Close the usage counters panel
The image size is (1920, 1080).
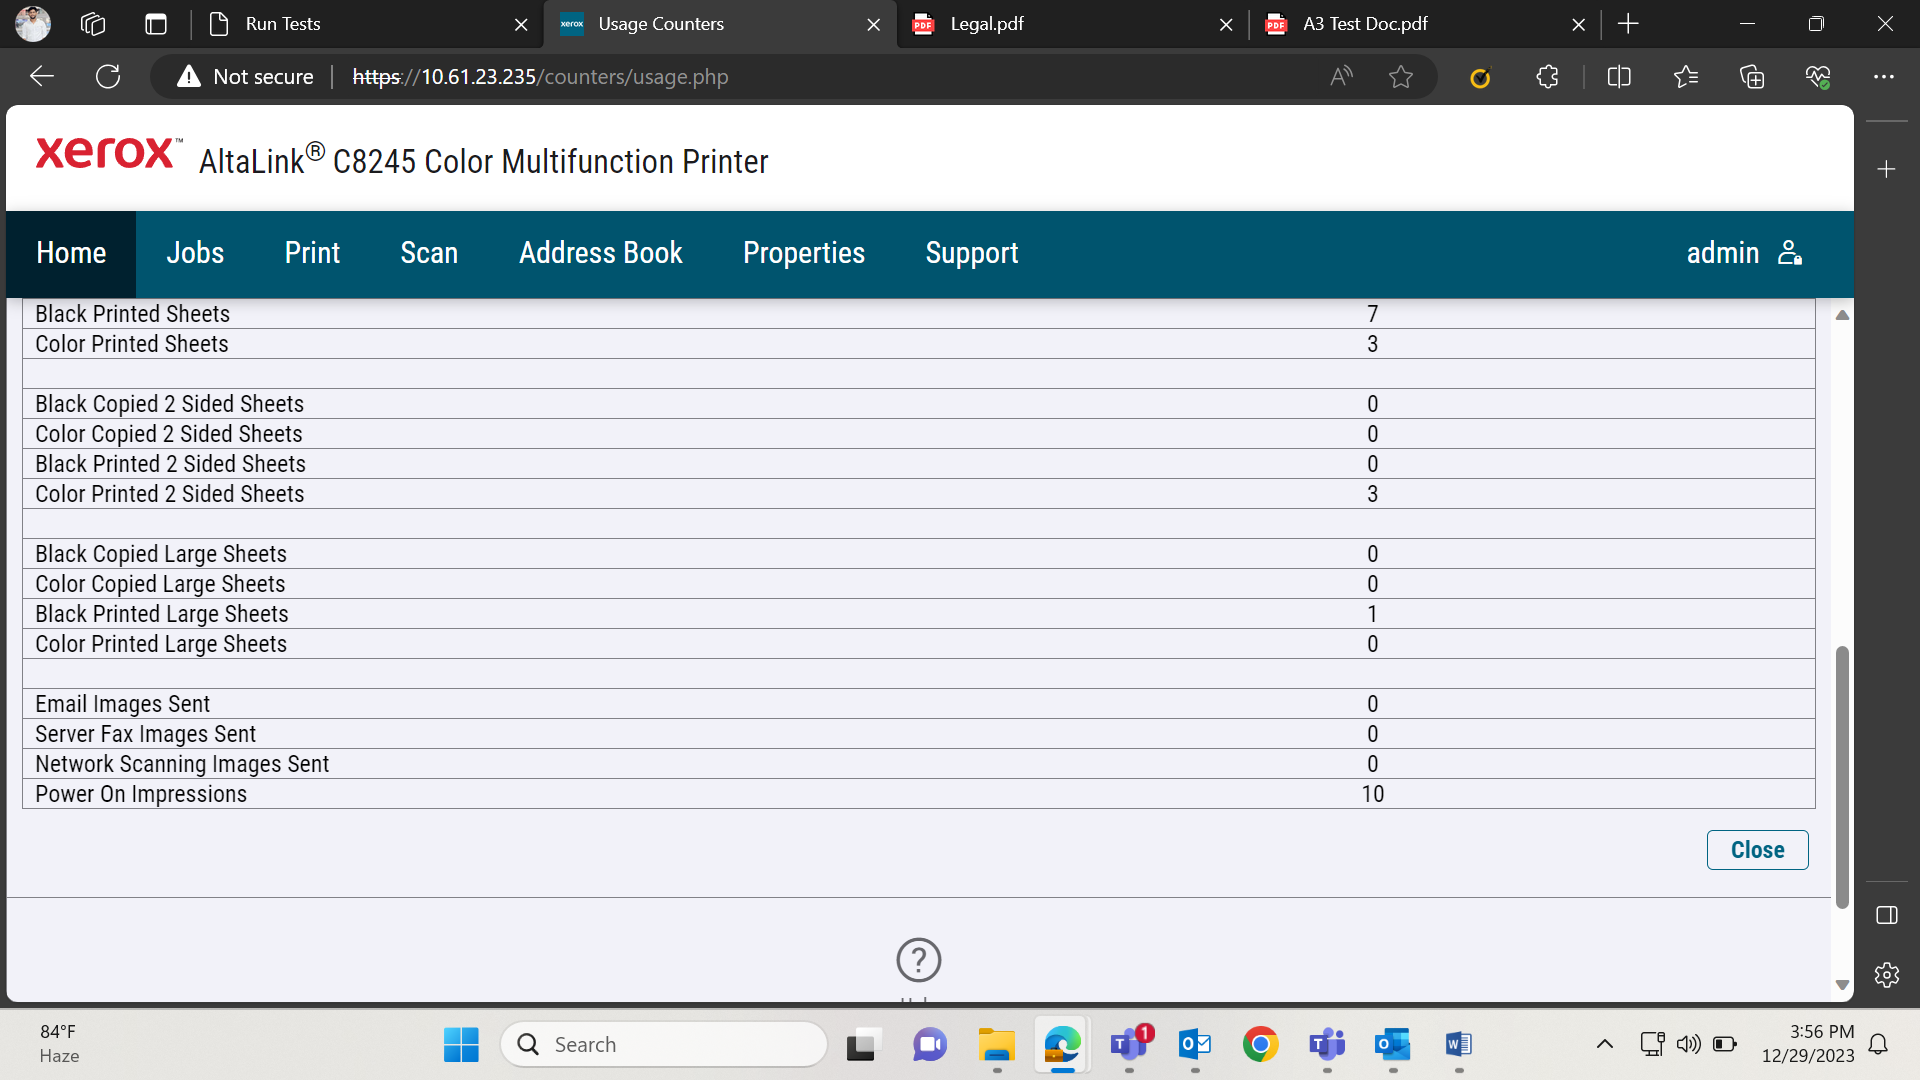pos(1757,850)
